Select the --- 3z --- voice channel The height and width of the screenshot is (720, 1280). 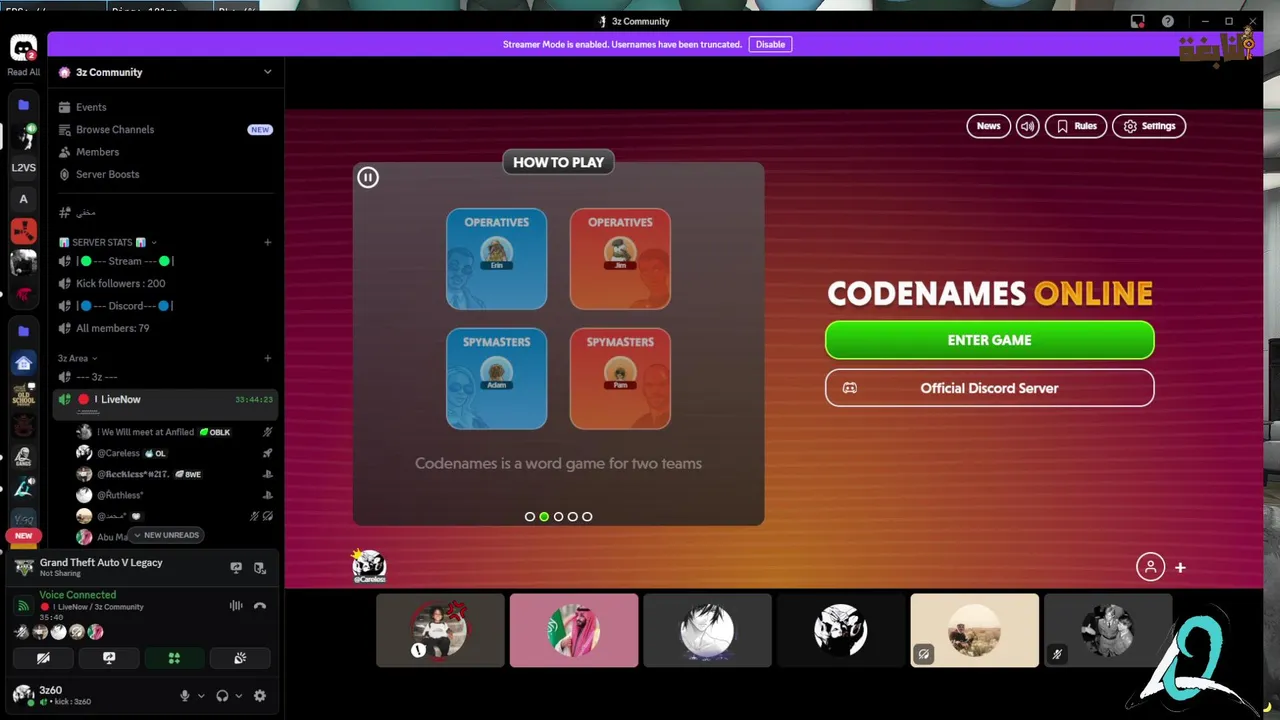coord(165,377)
